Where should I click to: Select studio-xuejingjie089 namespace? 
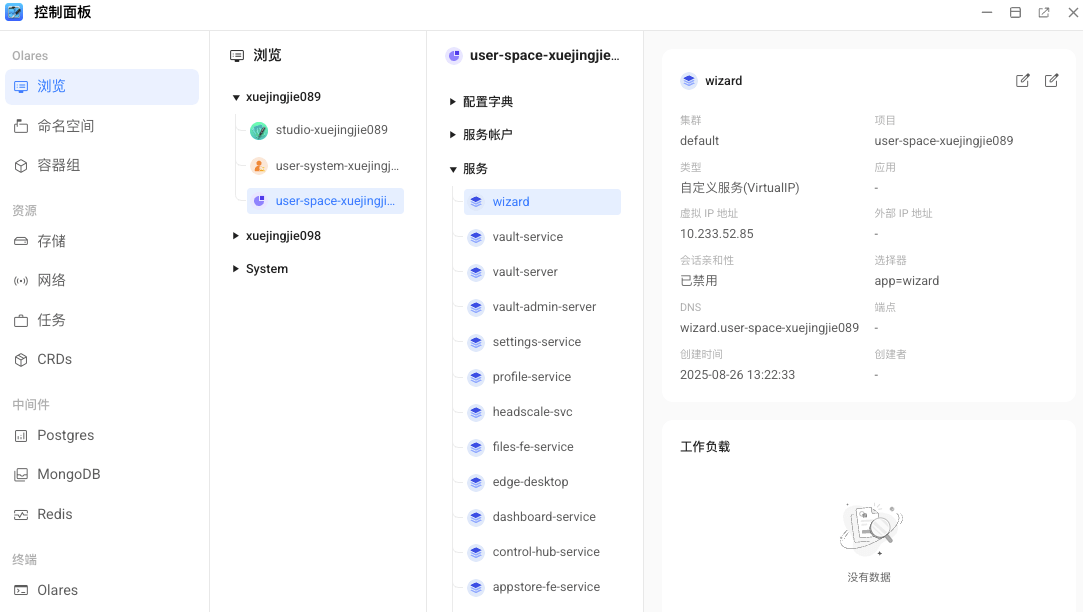coord(331,130)
